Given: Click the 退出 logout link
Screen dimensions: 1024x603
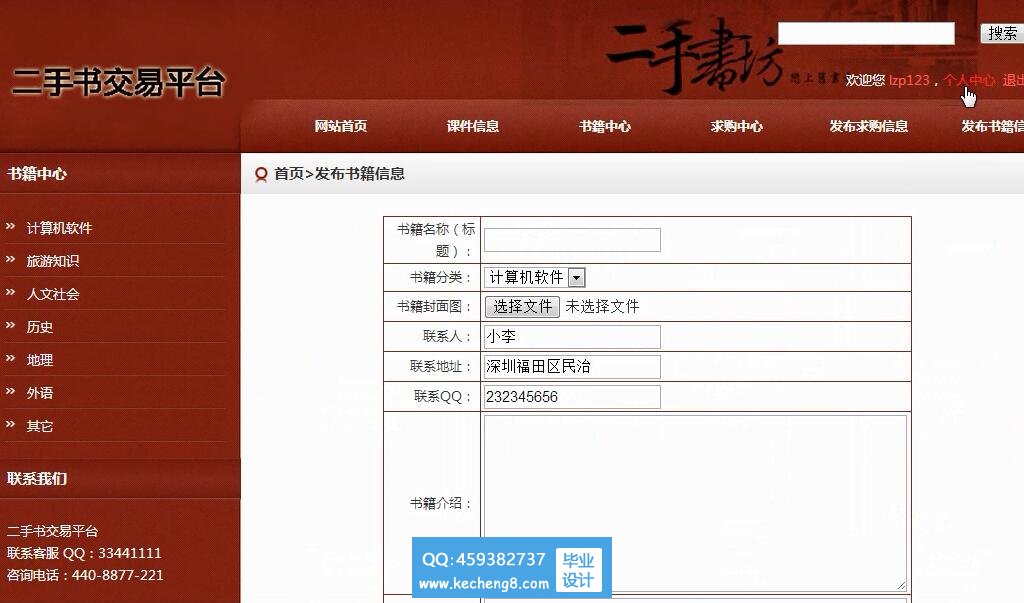Looking at the screenshot, I should coord(1013,80).
